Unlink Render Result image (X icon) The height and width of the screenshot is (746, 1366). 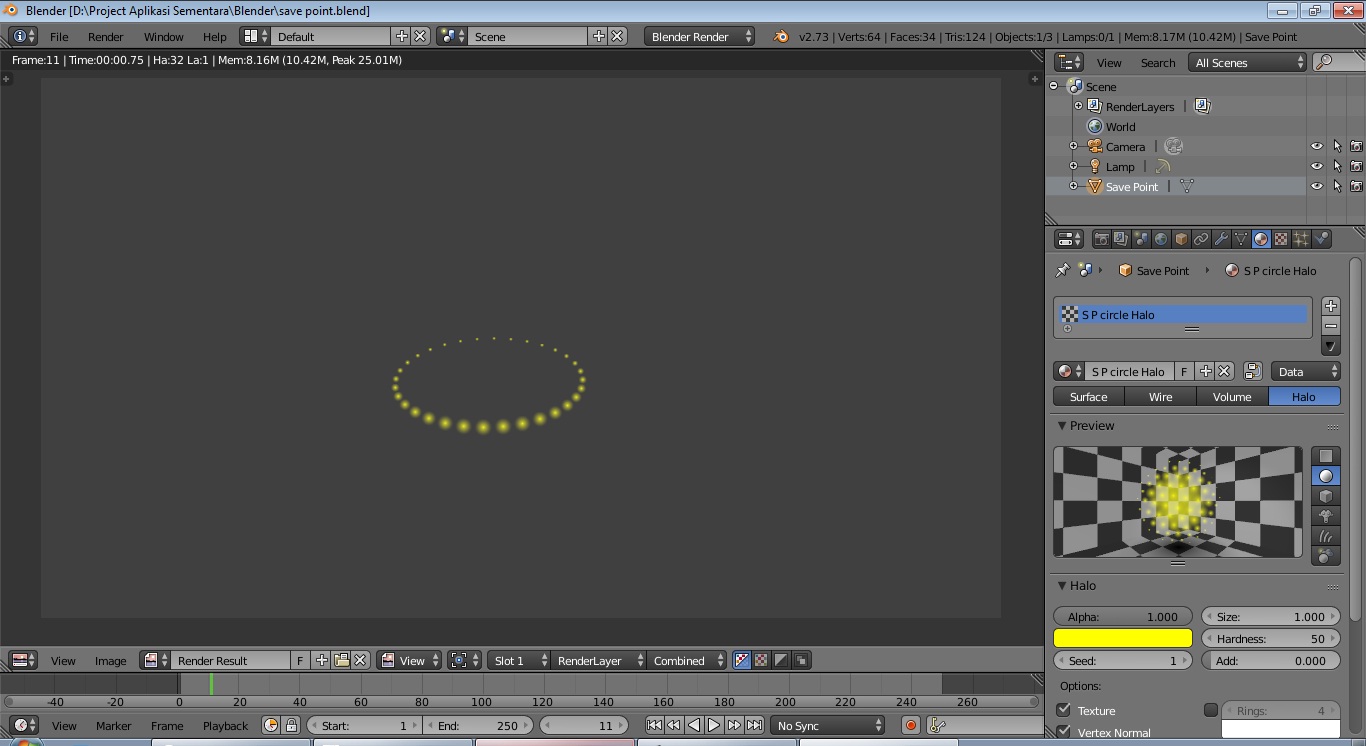tap(361, 660)
